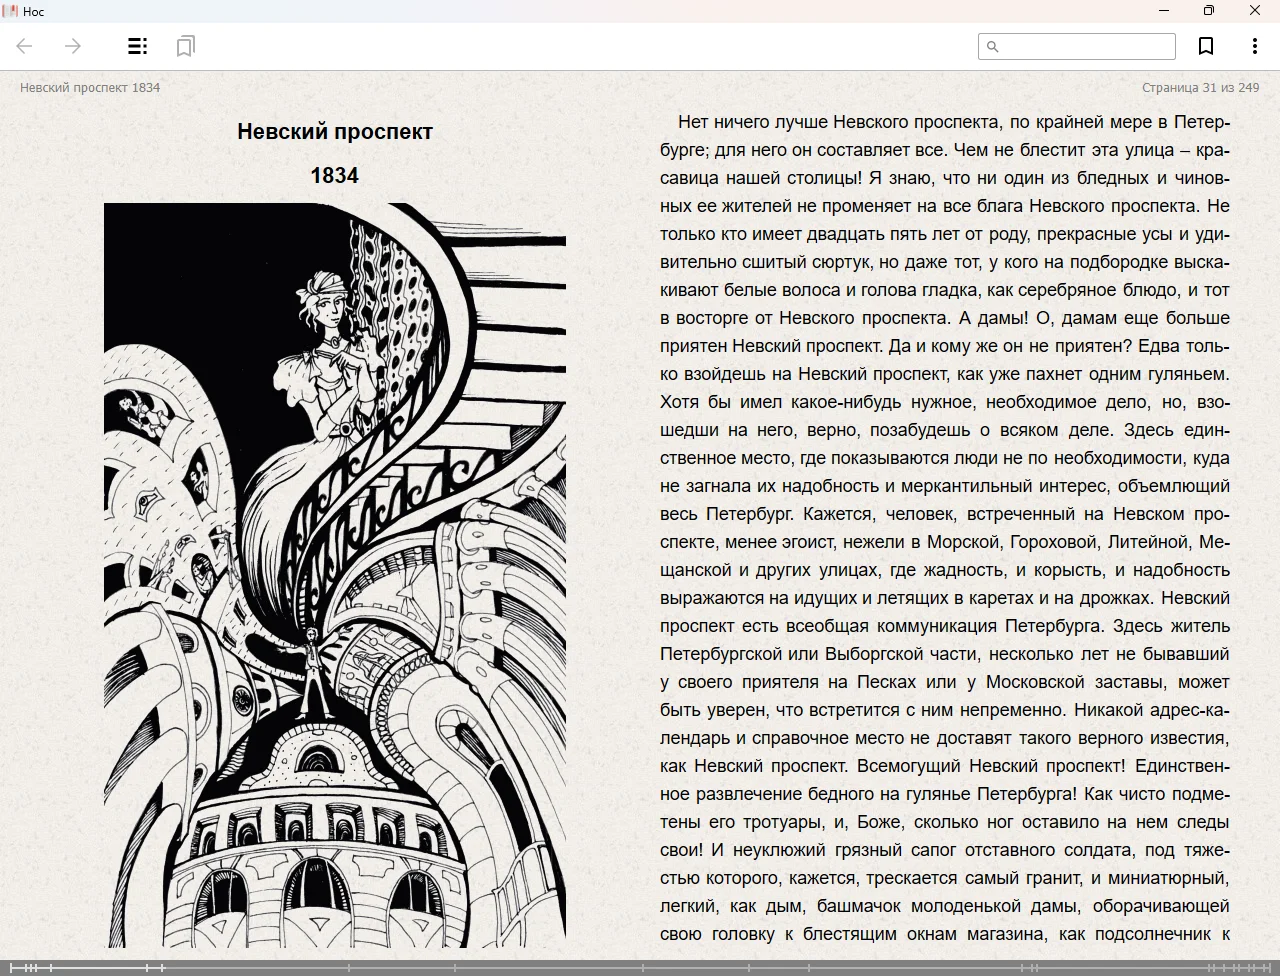
Task: Close the Нос book window
Action: 1255,11
